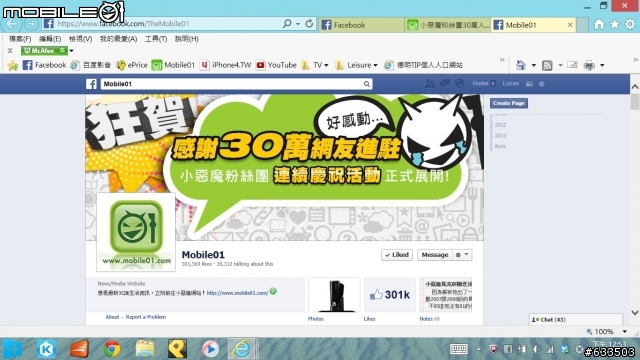The width and height of the screenshot is (640, 360).
Task: Click the Message button
Action: click(435, 255)
